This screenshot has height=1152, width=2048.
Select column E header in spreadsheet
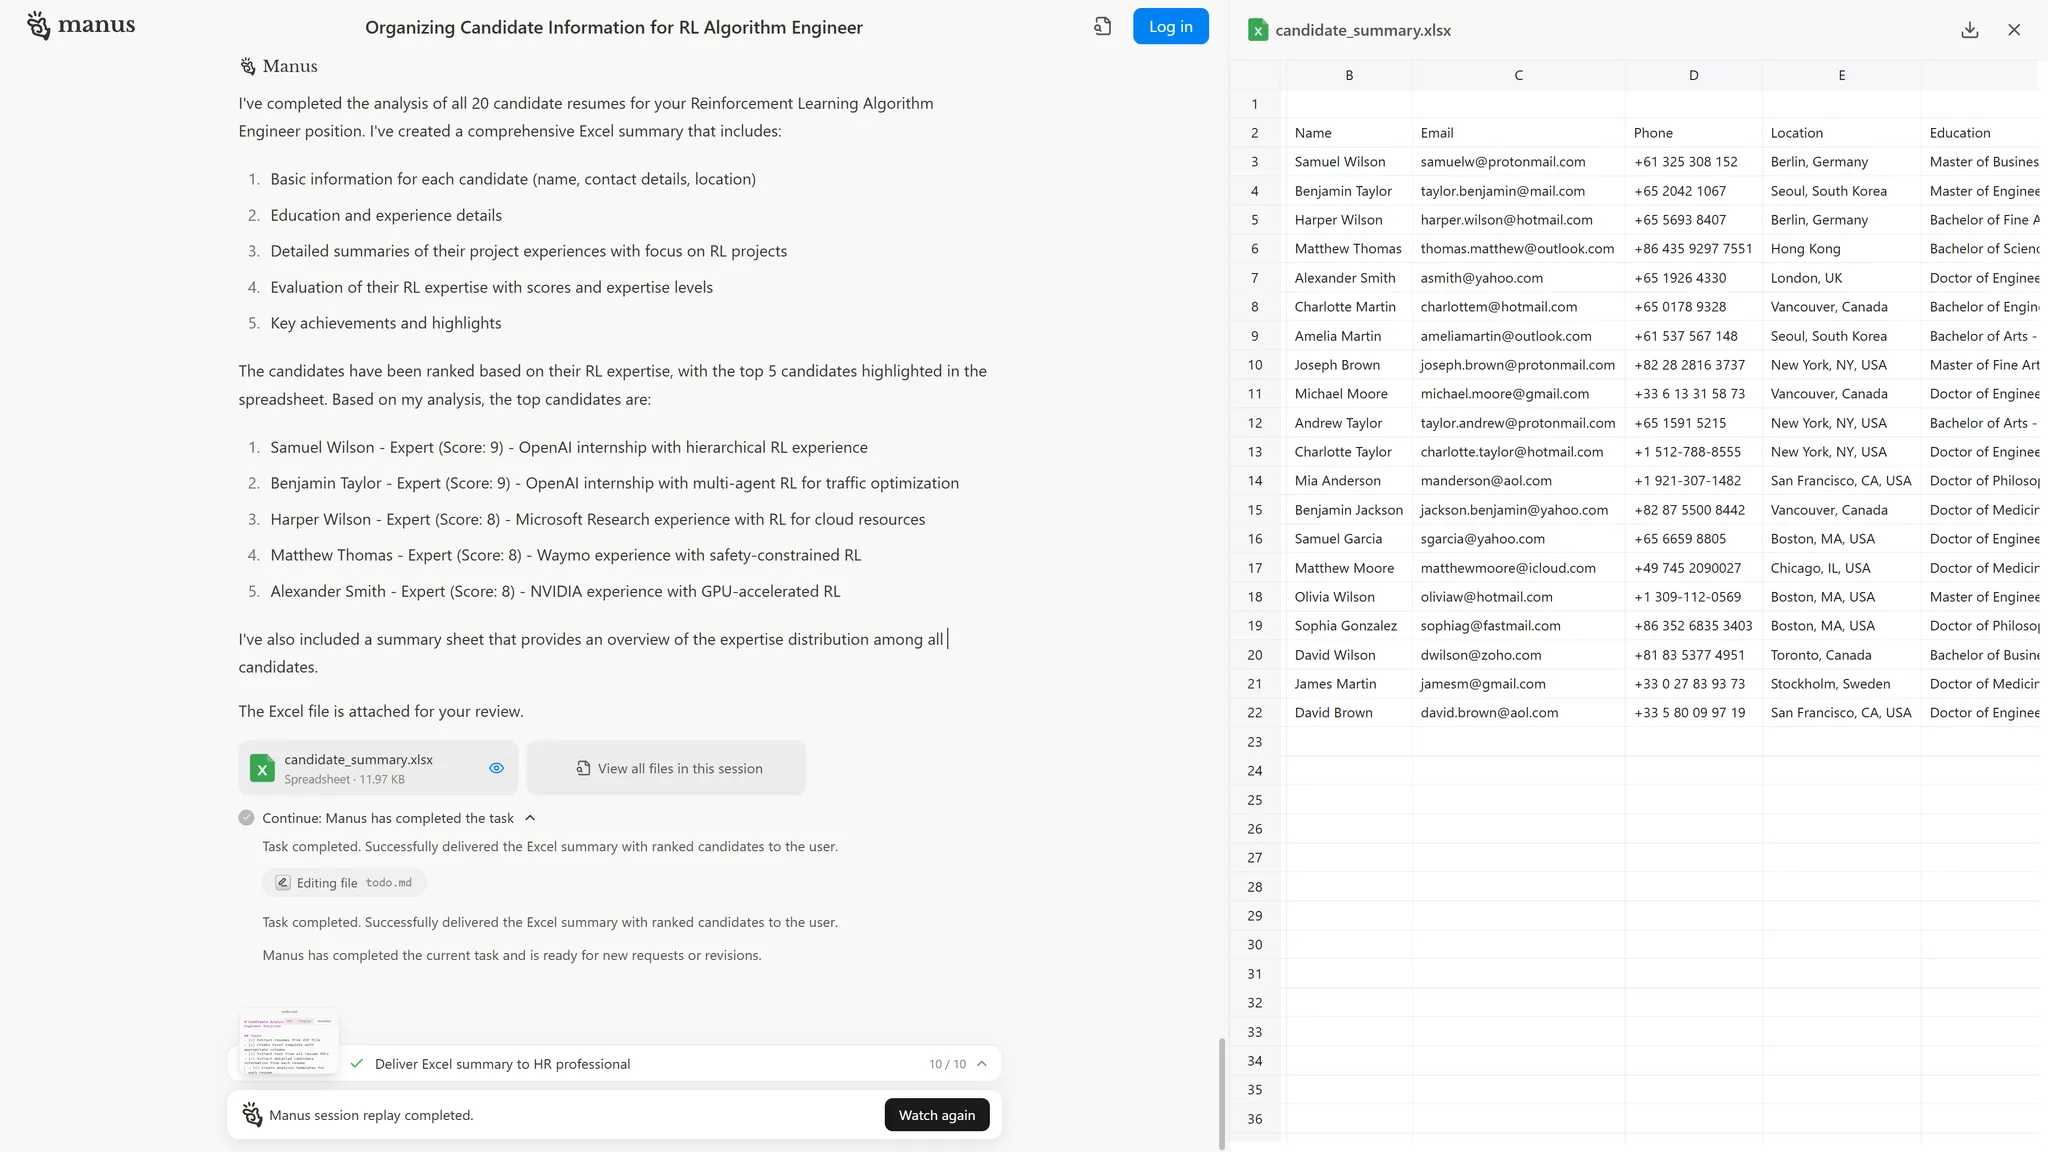[1841, 75]
